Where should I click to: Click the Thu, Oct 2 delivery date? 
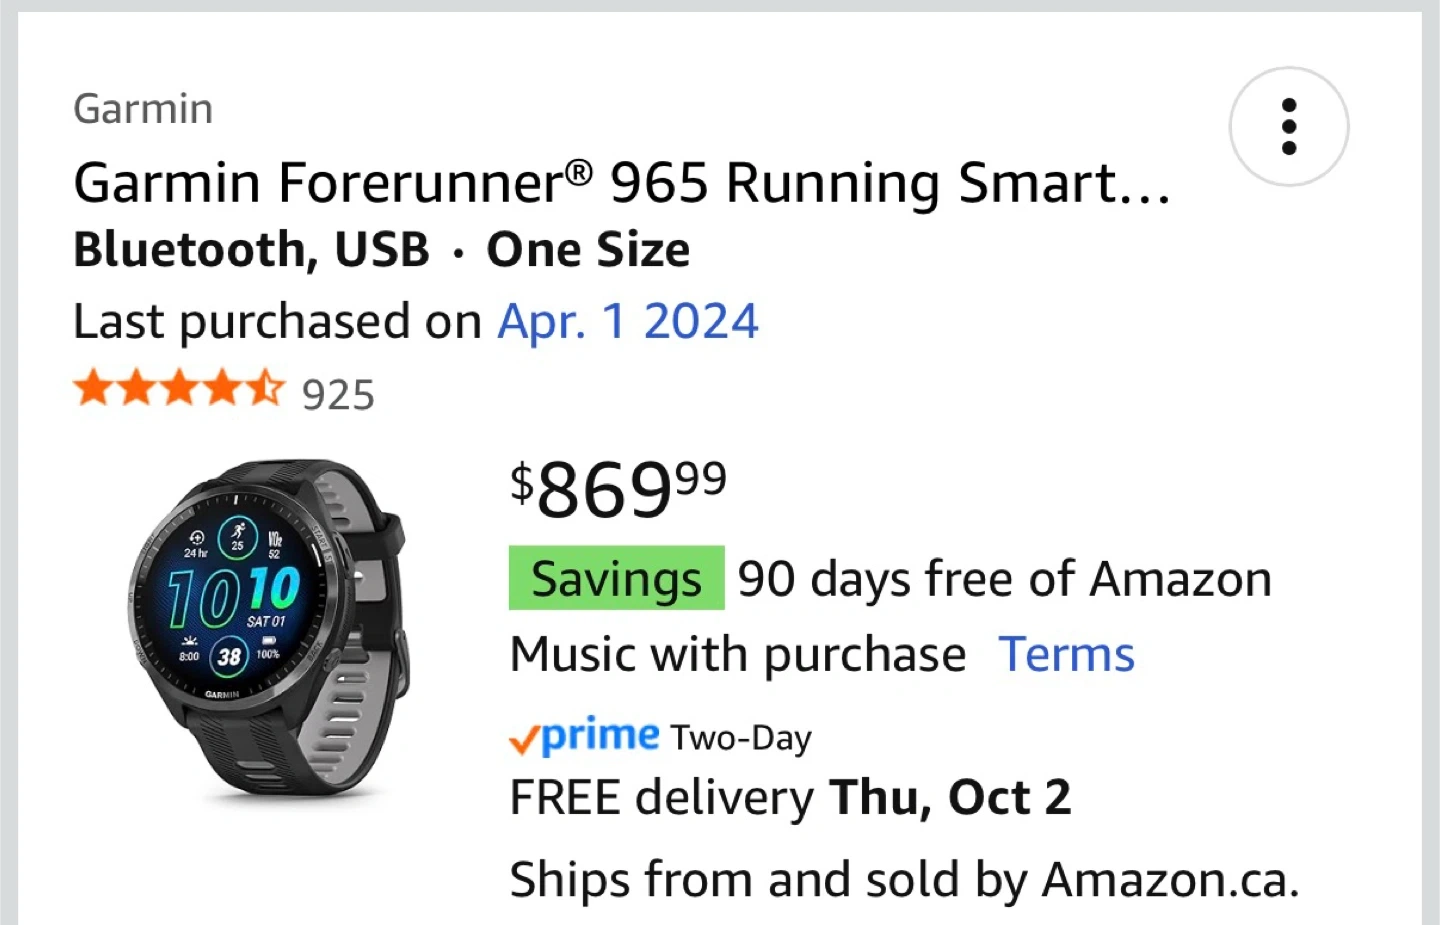tap(950, 798)
